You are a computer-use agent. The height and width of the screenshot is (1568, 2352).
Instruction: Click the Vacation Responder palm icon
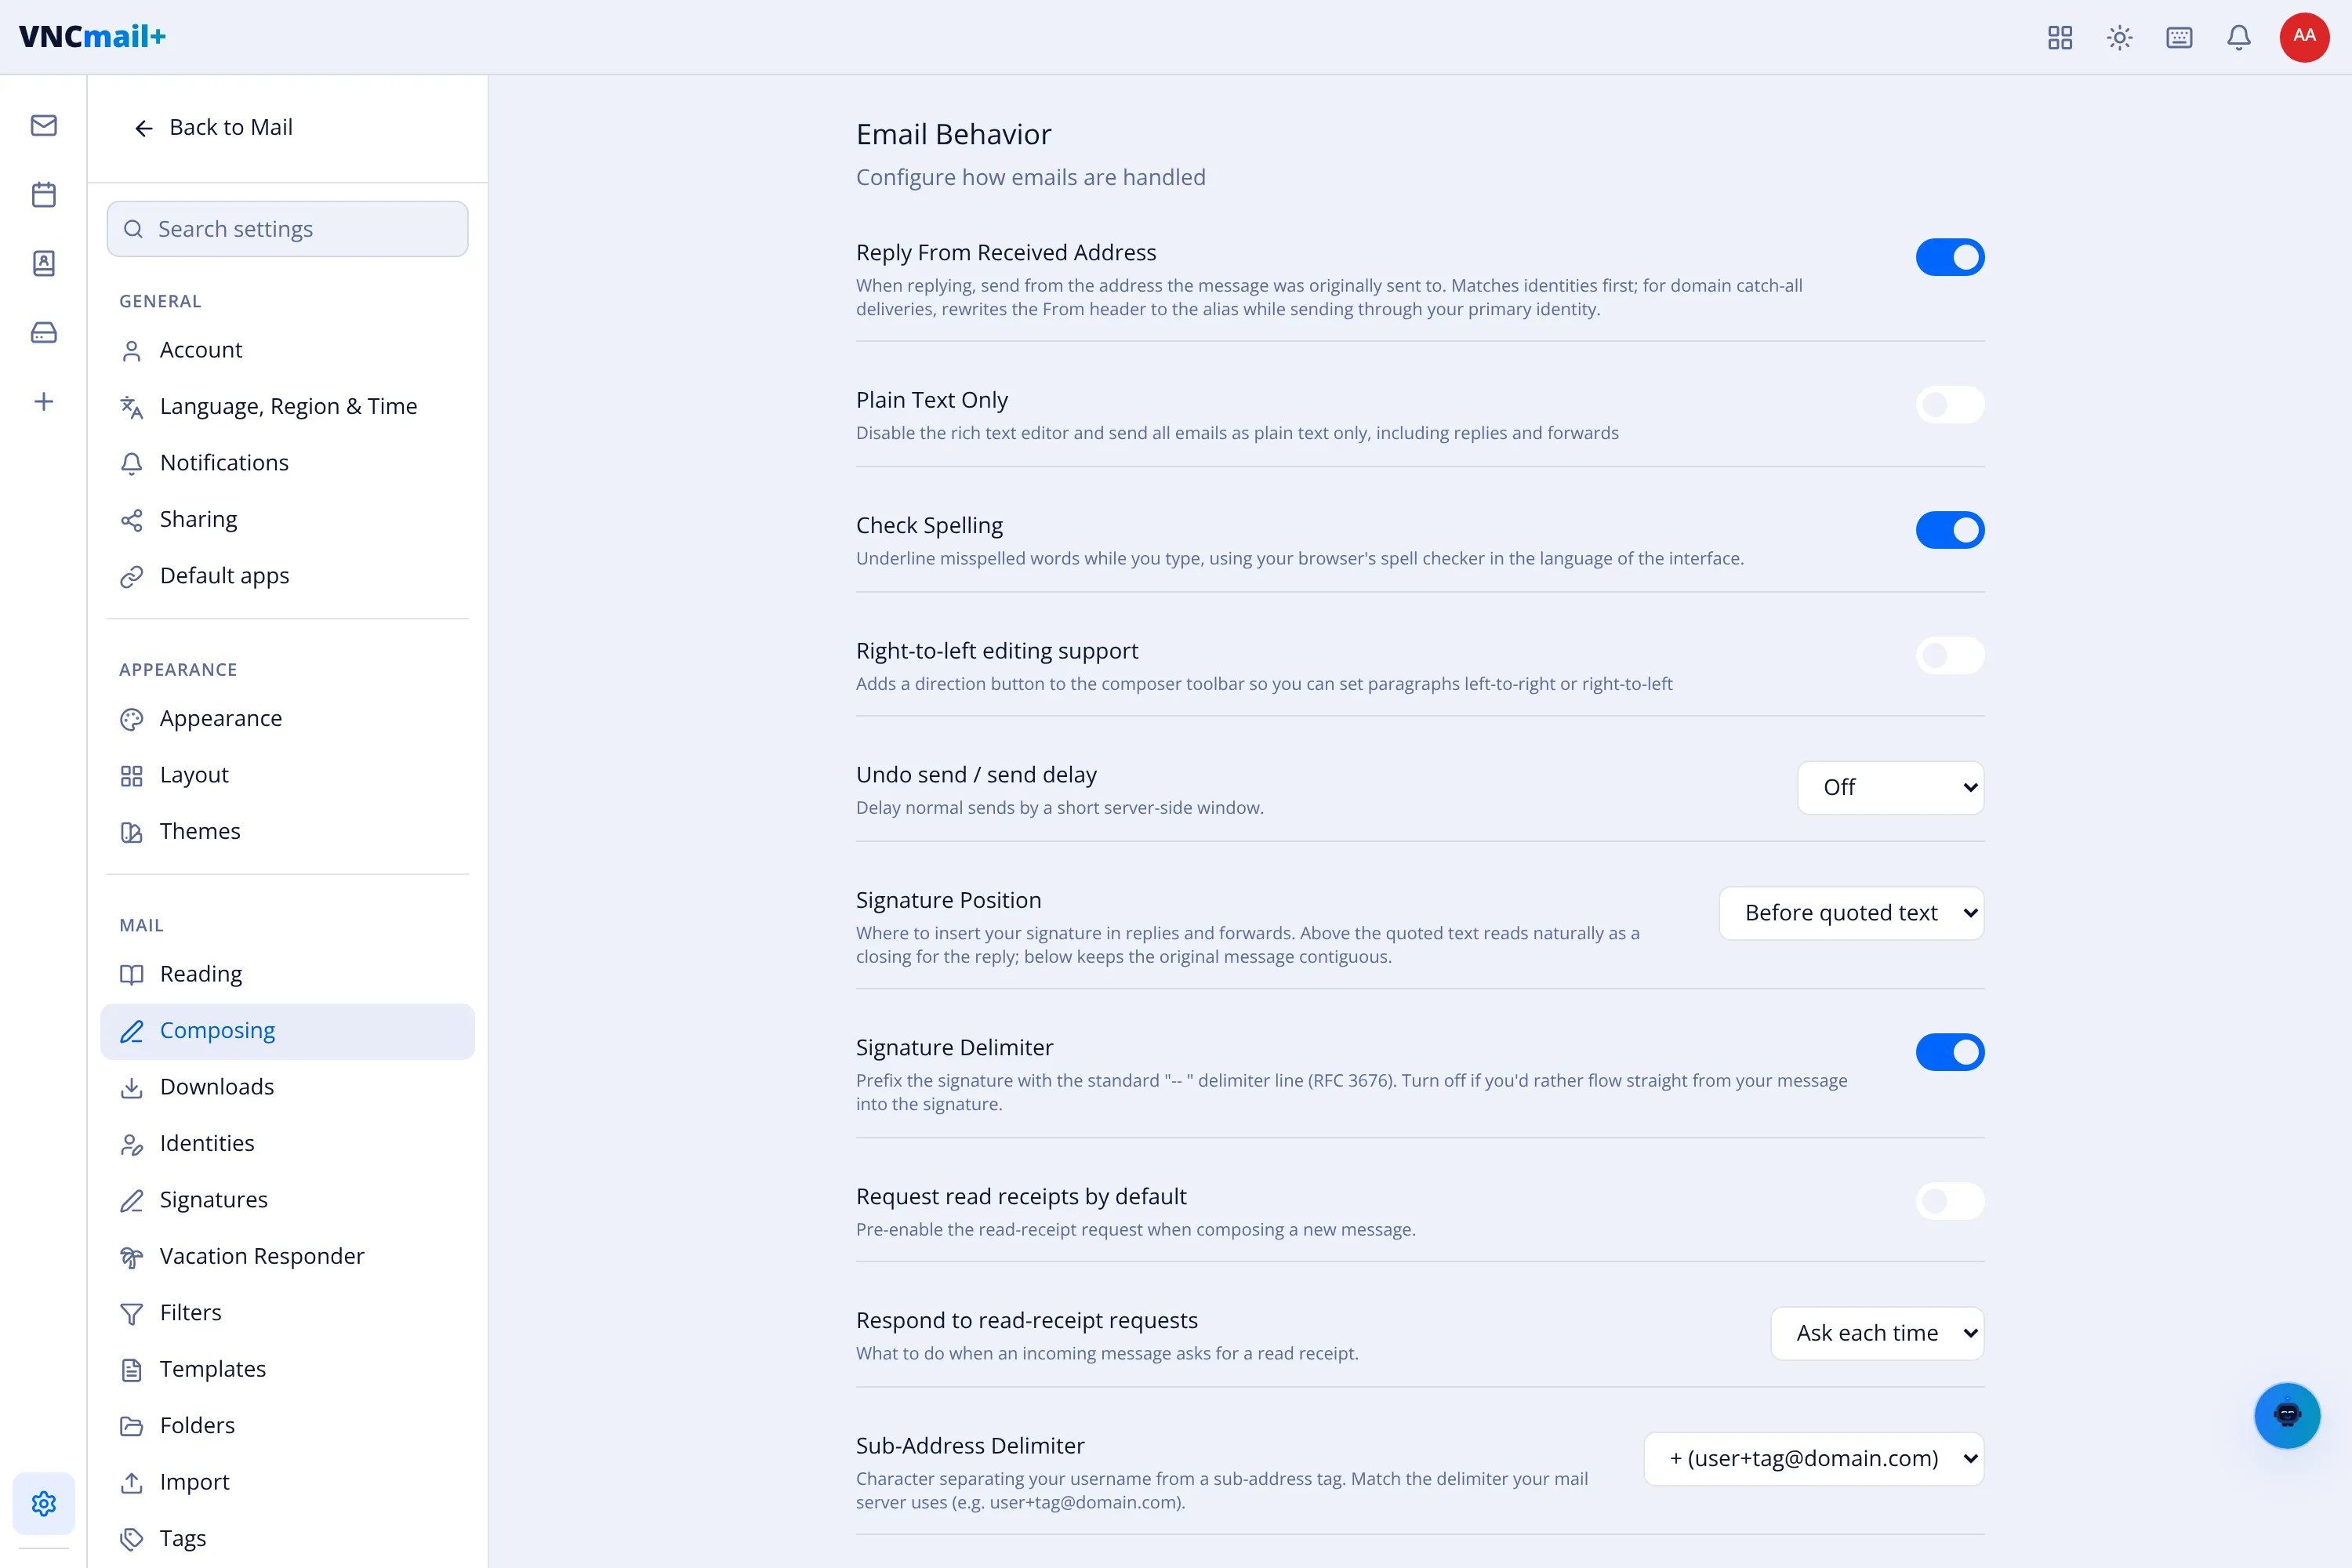pyautogui.click(x=132, y=1257)
